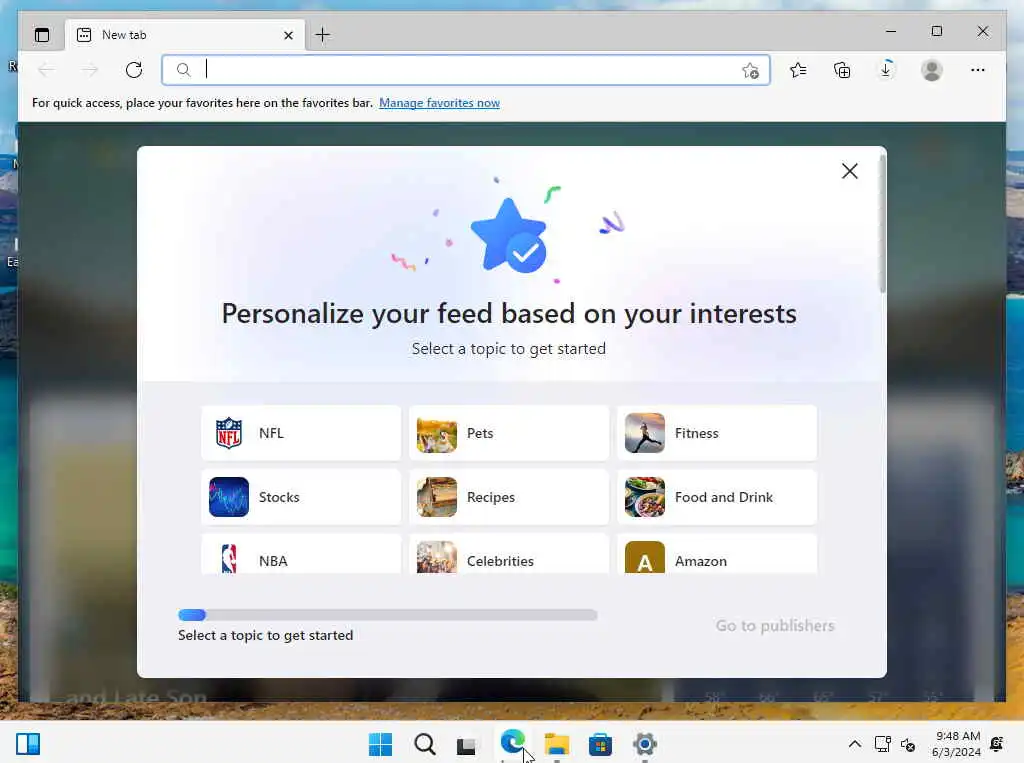Select the NFL topic
Image resolution: width=1024 pixels, height=763 pixels.
pyautogui.click(x=301, y=433)
